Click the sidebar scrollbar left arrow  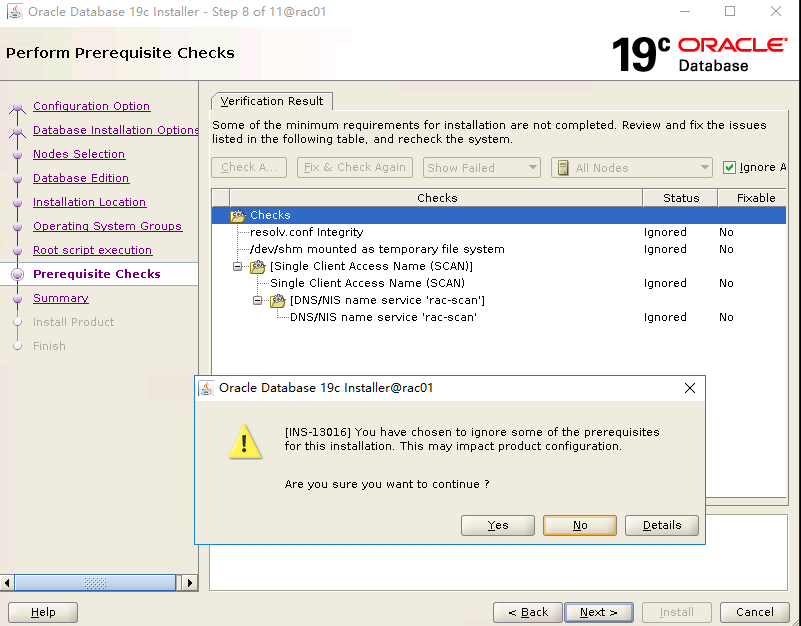pos(7,583)
